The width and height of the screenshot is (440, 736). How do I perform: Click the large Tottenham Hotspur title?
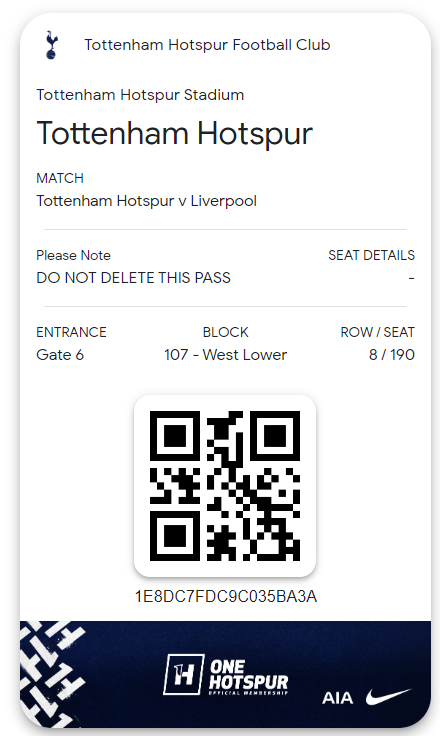pyautogui.click(x=174, y=134)
